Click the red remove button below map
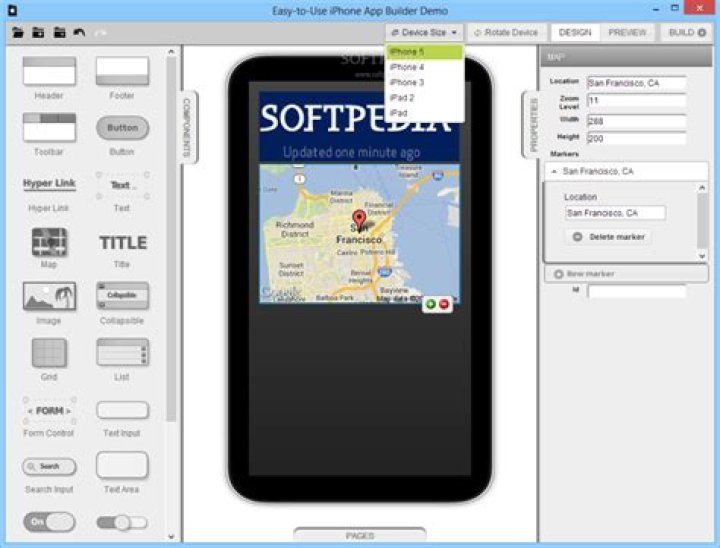The image size is (720, 548). tap(444, 304)
